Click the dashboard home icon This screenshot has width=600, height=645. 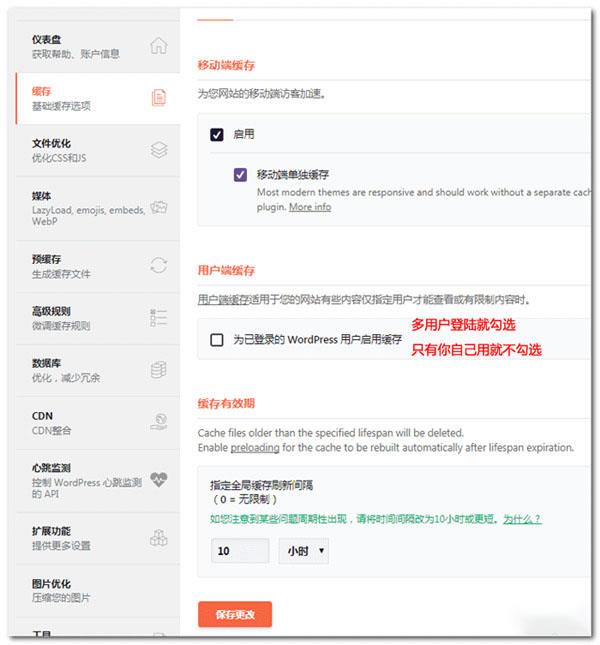(158, 46)
